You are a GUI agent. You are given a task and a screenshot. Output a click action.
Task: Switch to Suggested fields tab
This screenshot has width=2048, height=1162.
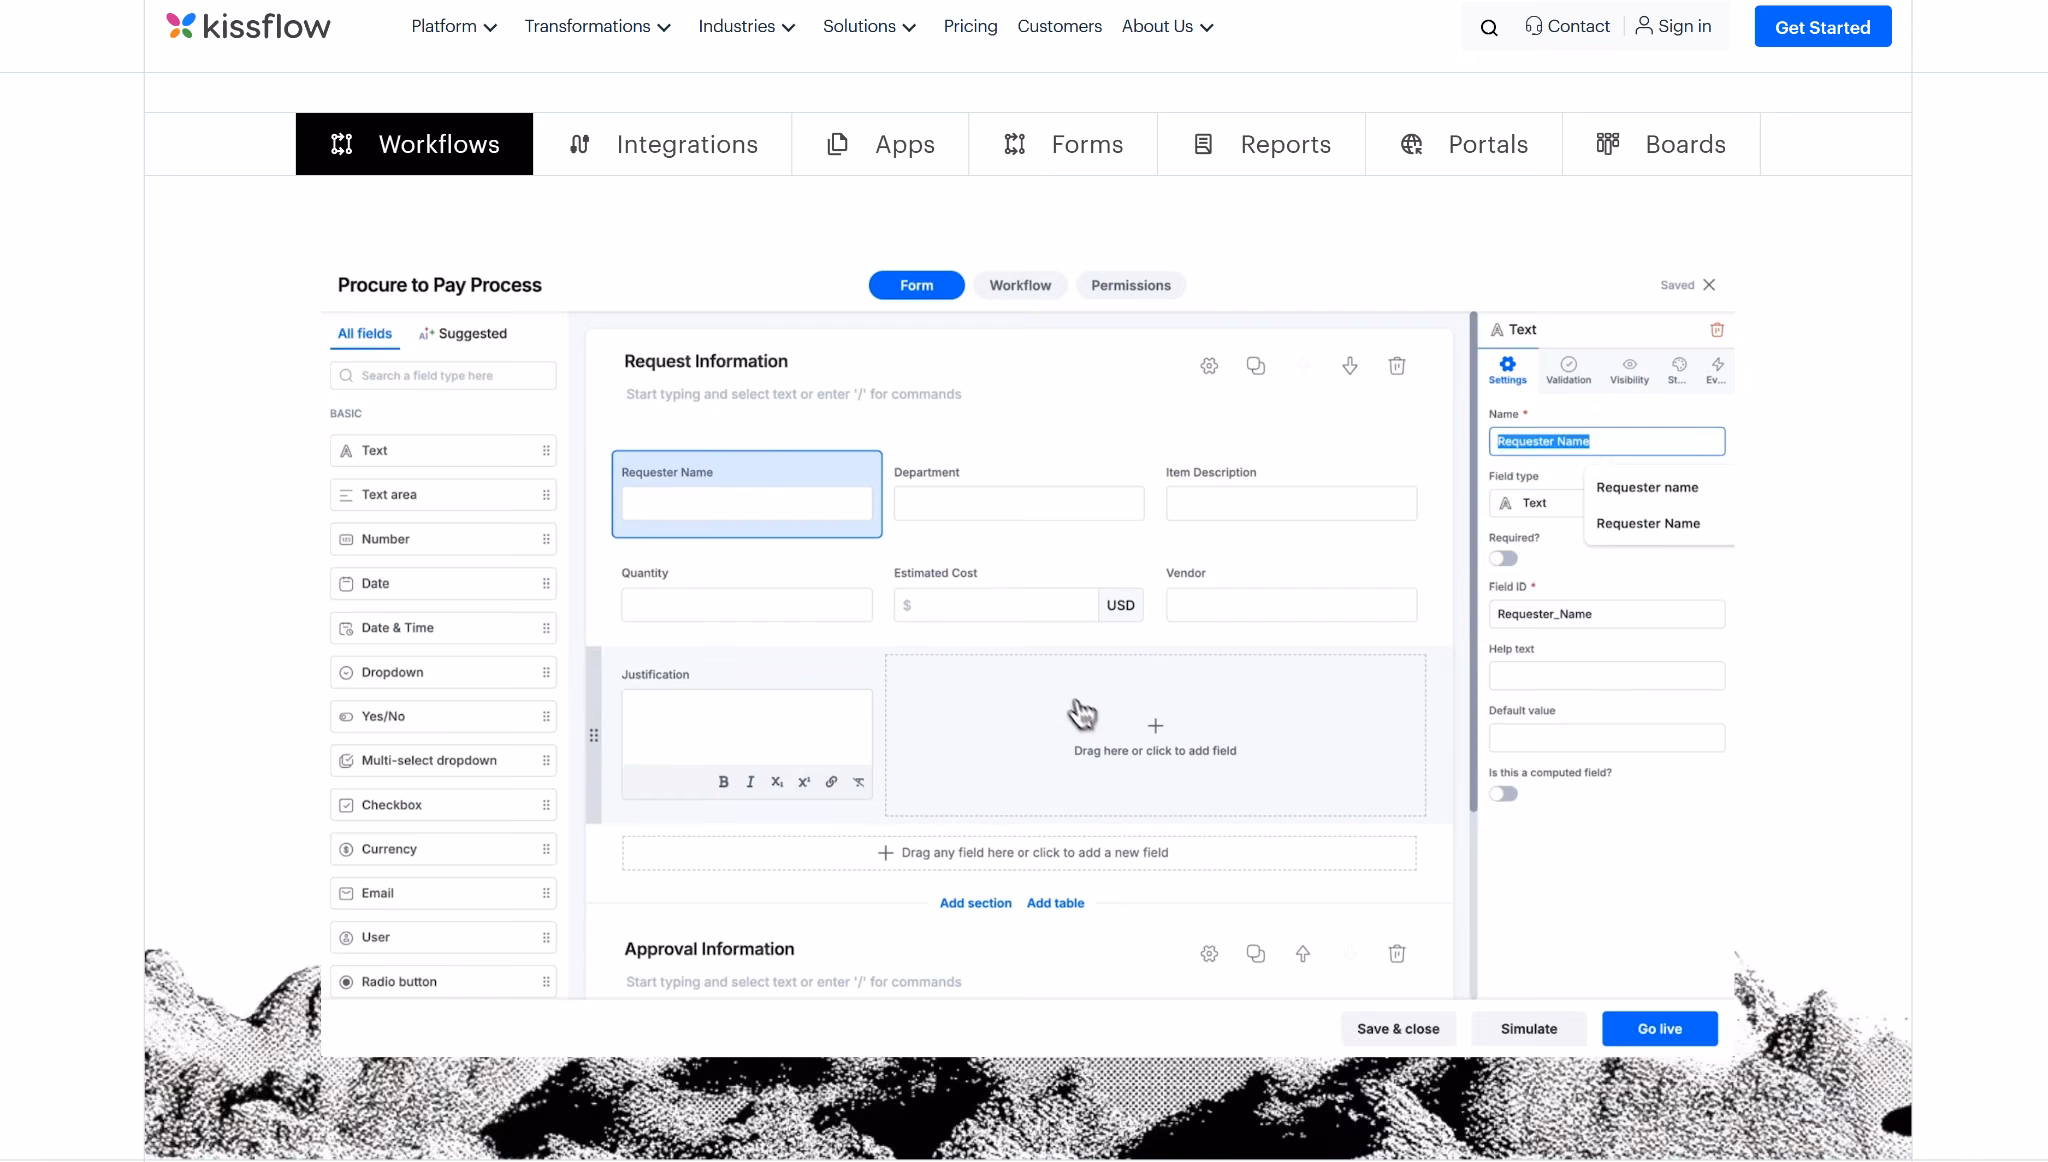pos(463,334)
